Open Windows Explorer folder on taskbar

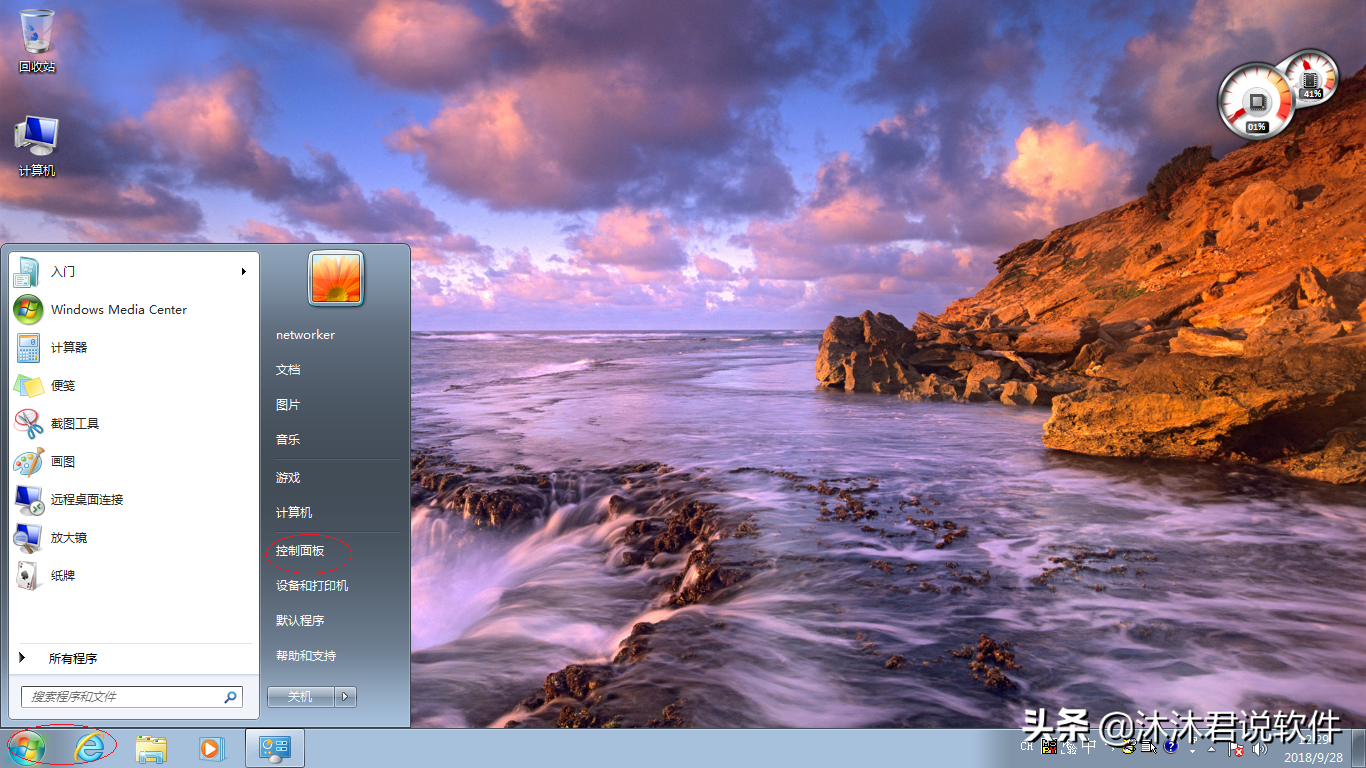152,748
